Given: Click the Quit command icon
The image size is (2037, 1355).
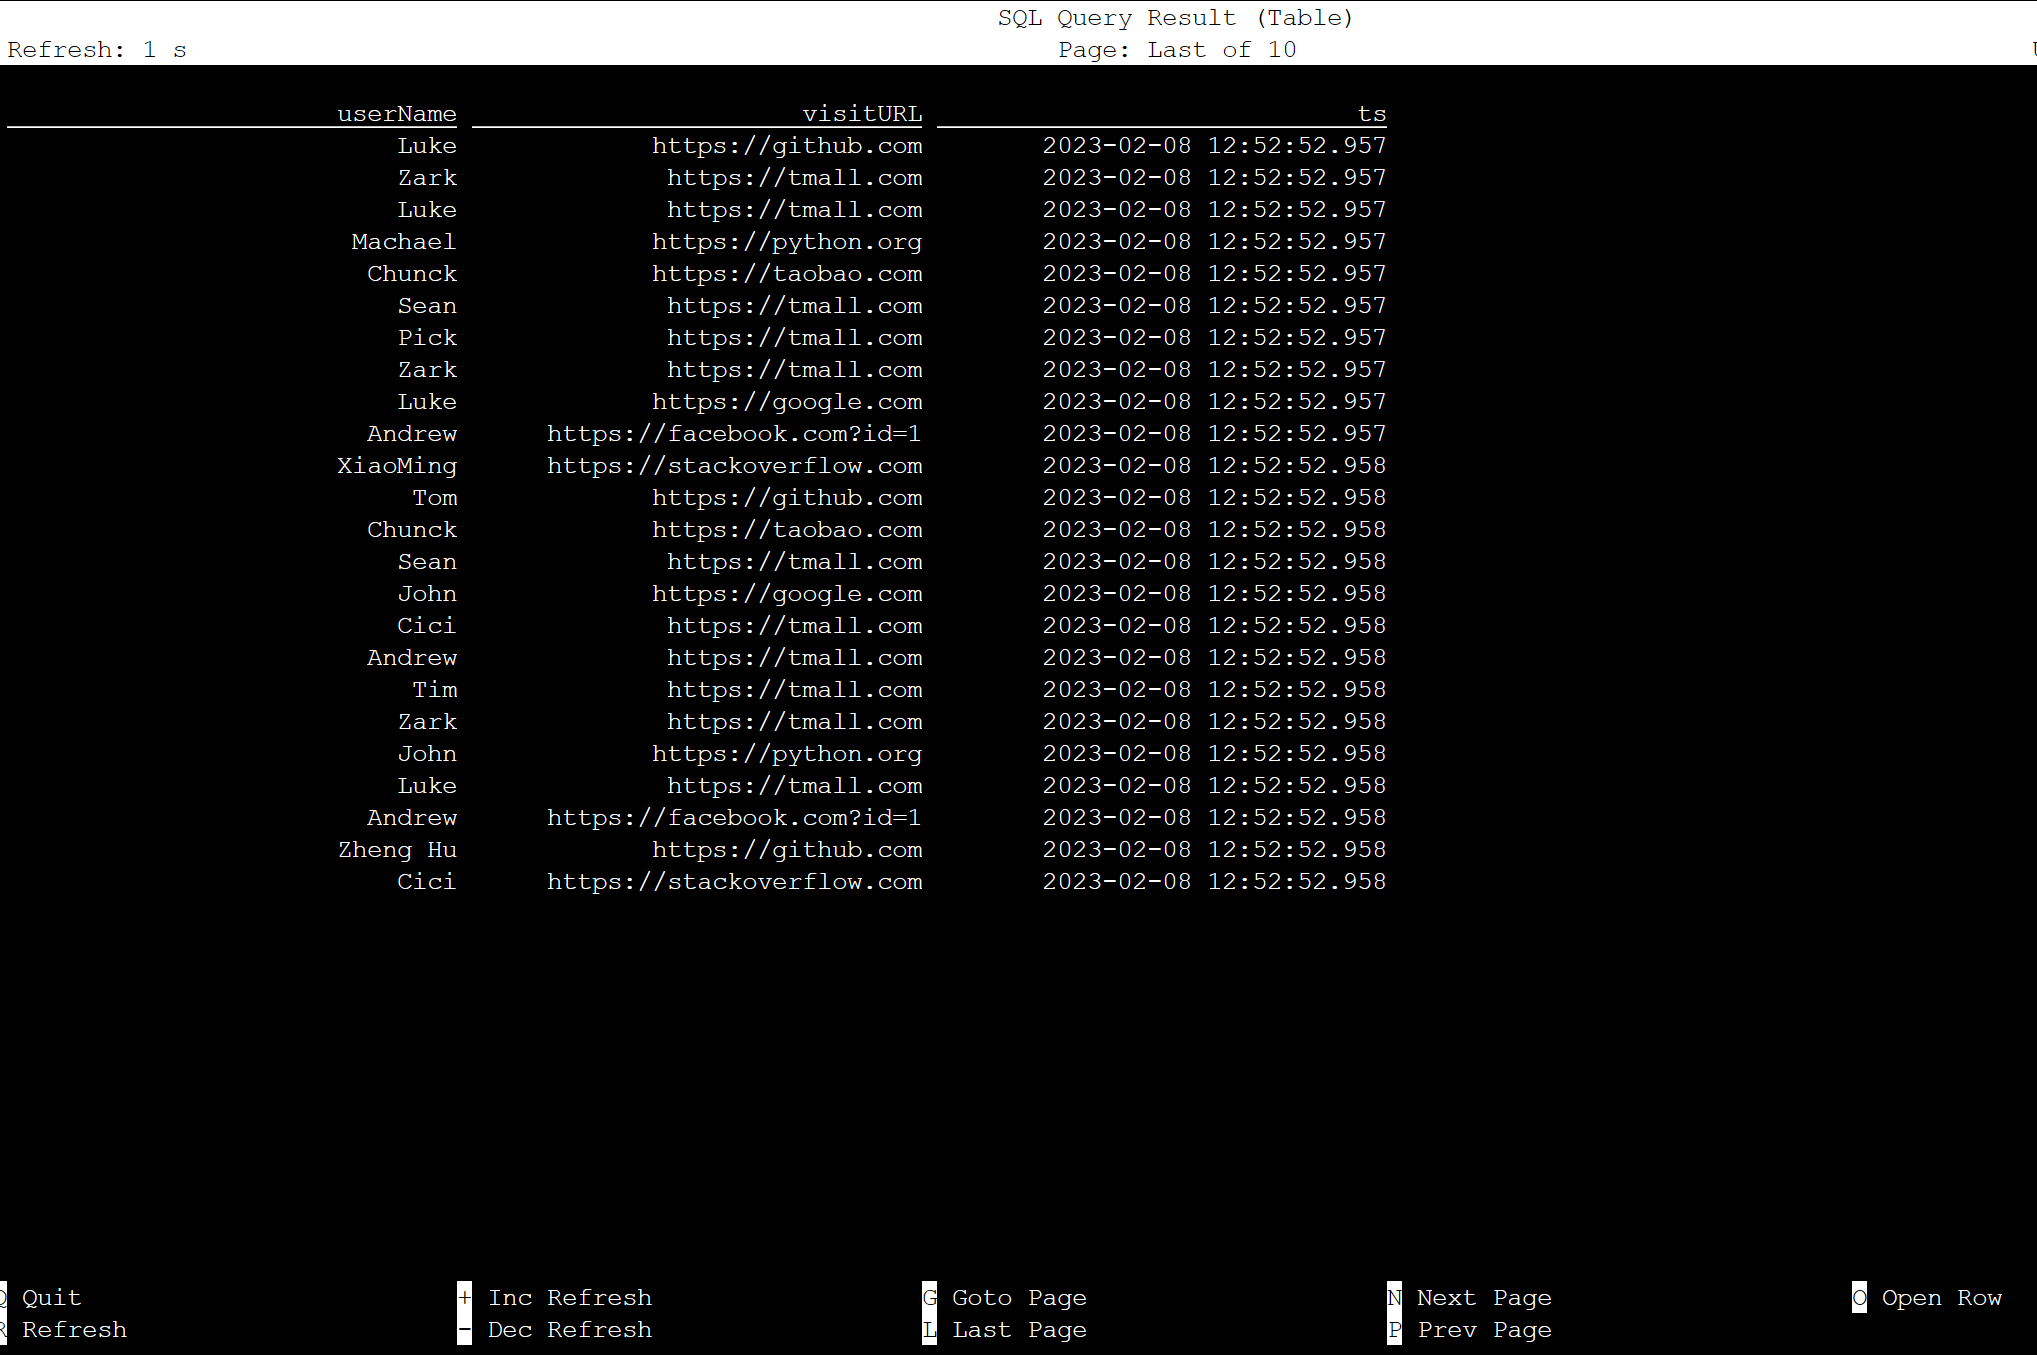Looking at the screenshot, I should (x=6, y=1298).
